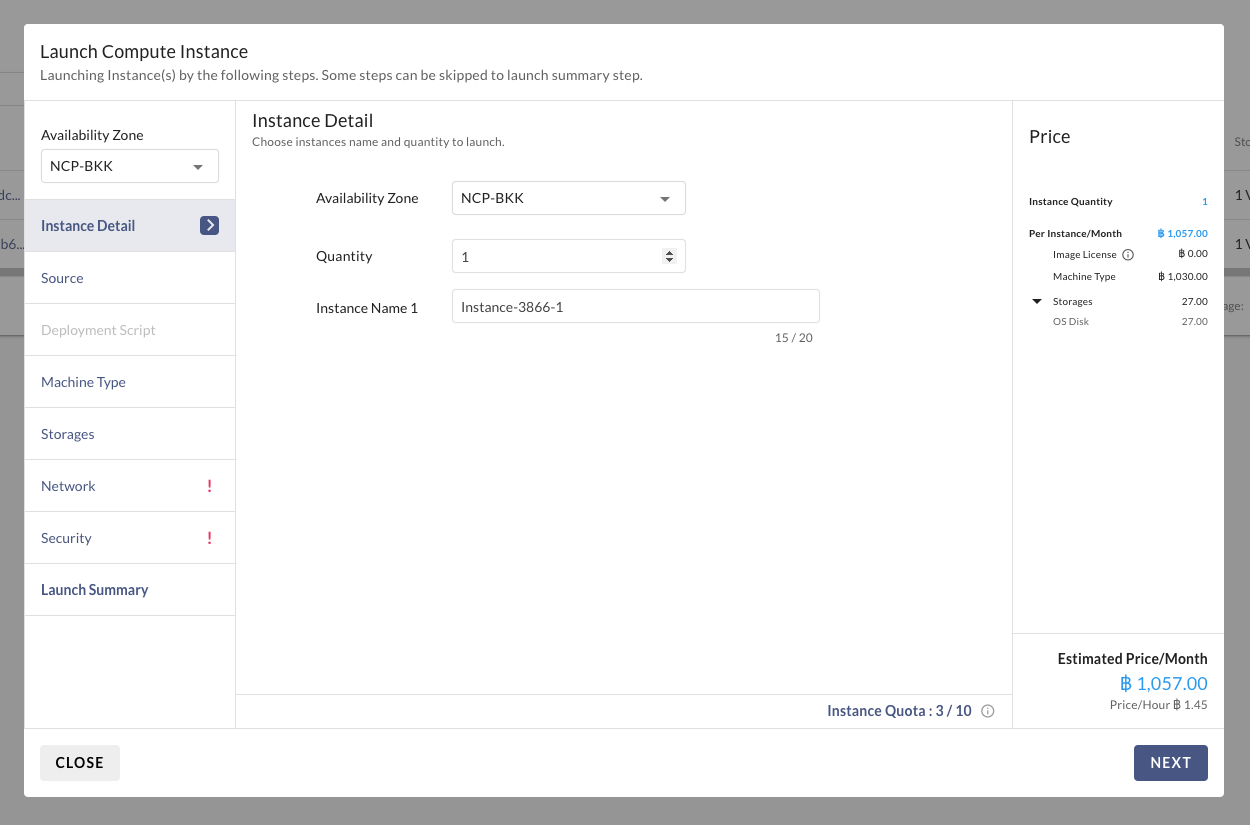Screen dimensions: 1250x825
Task: Go to the Source step
Action: [x=62, y=278]
